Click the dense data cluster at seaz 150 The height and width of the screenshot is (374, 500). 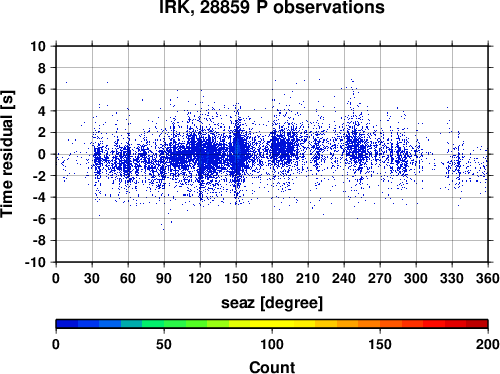pyautogui.click(x=237, y=151)
